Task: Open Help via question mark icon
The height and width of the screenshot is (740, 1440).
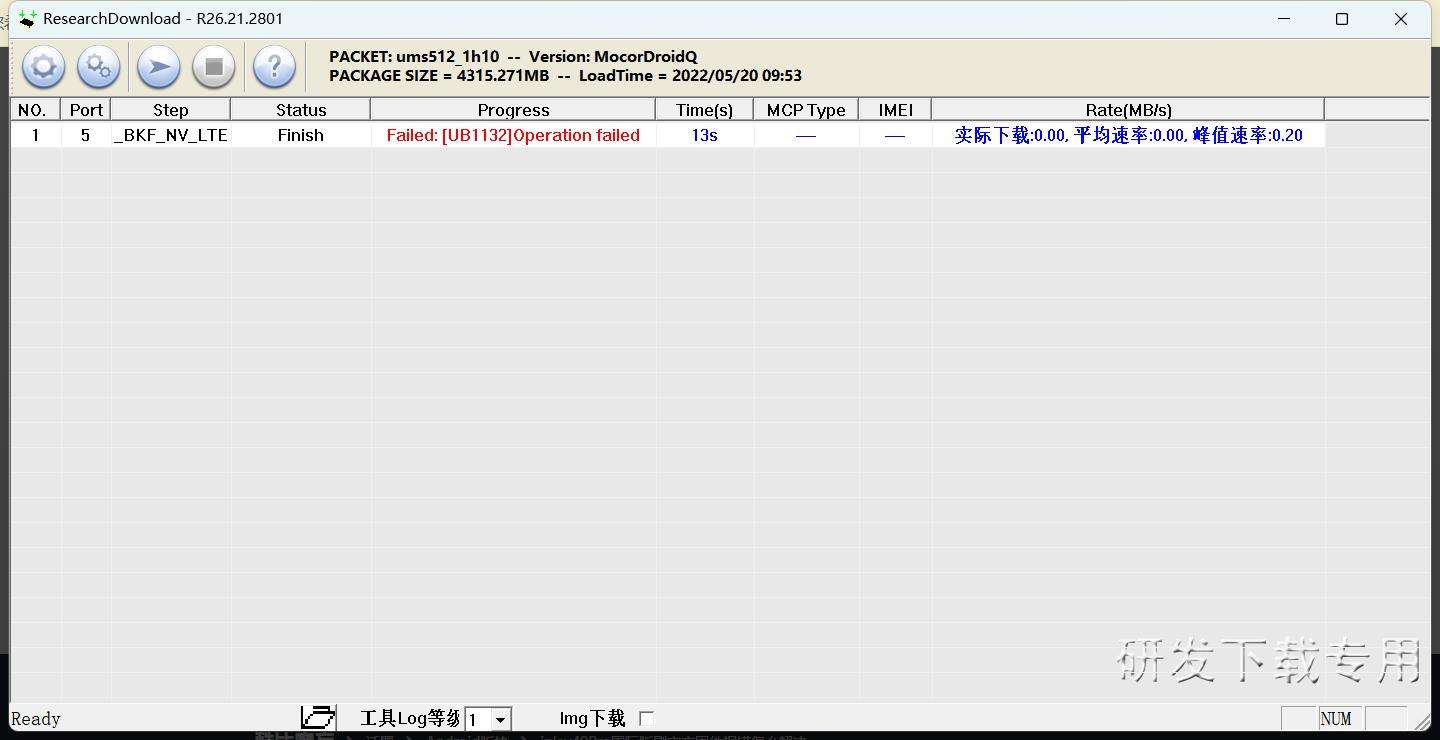Action: click(x=274, y=67)
